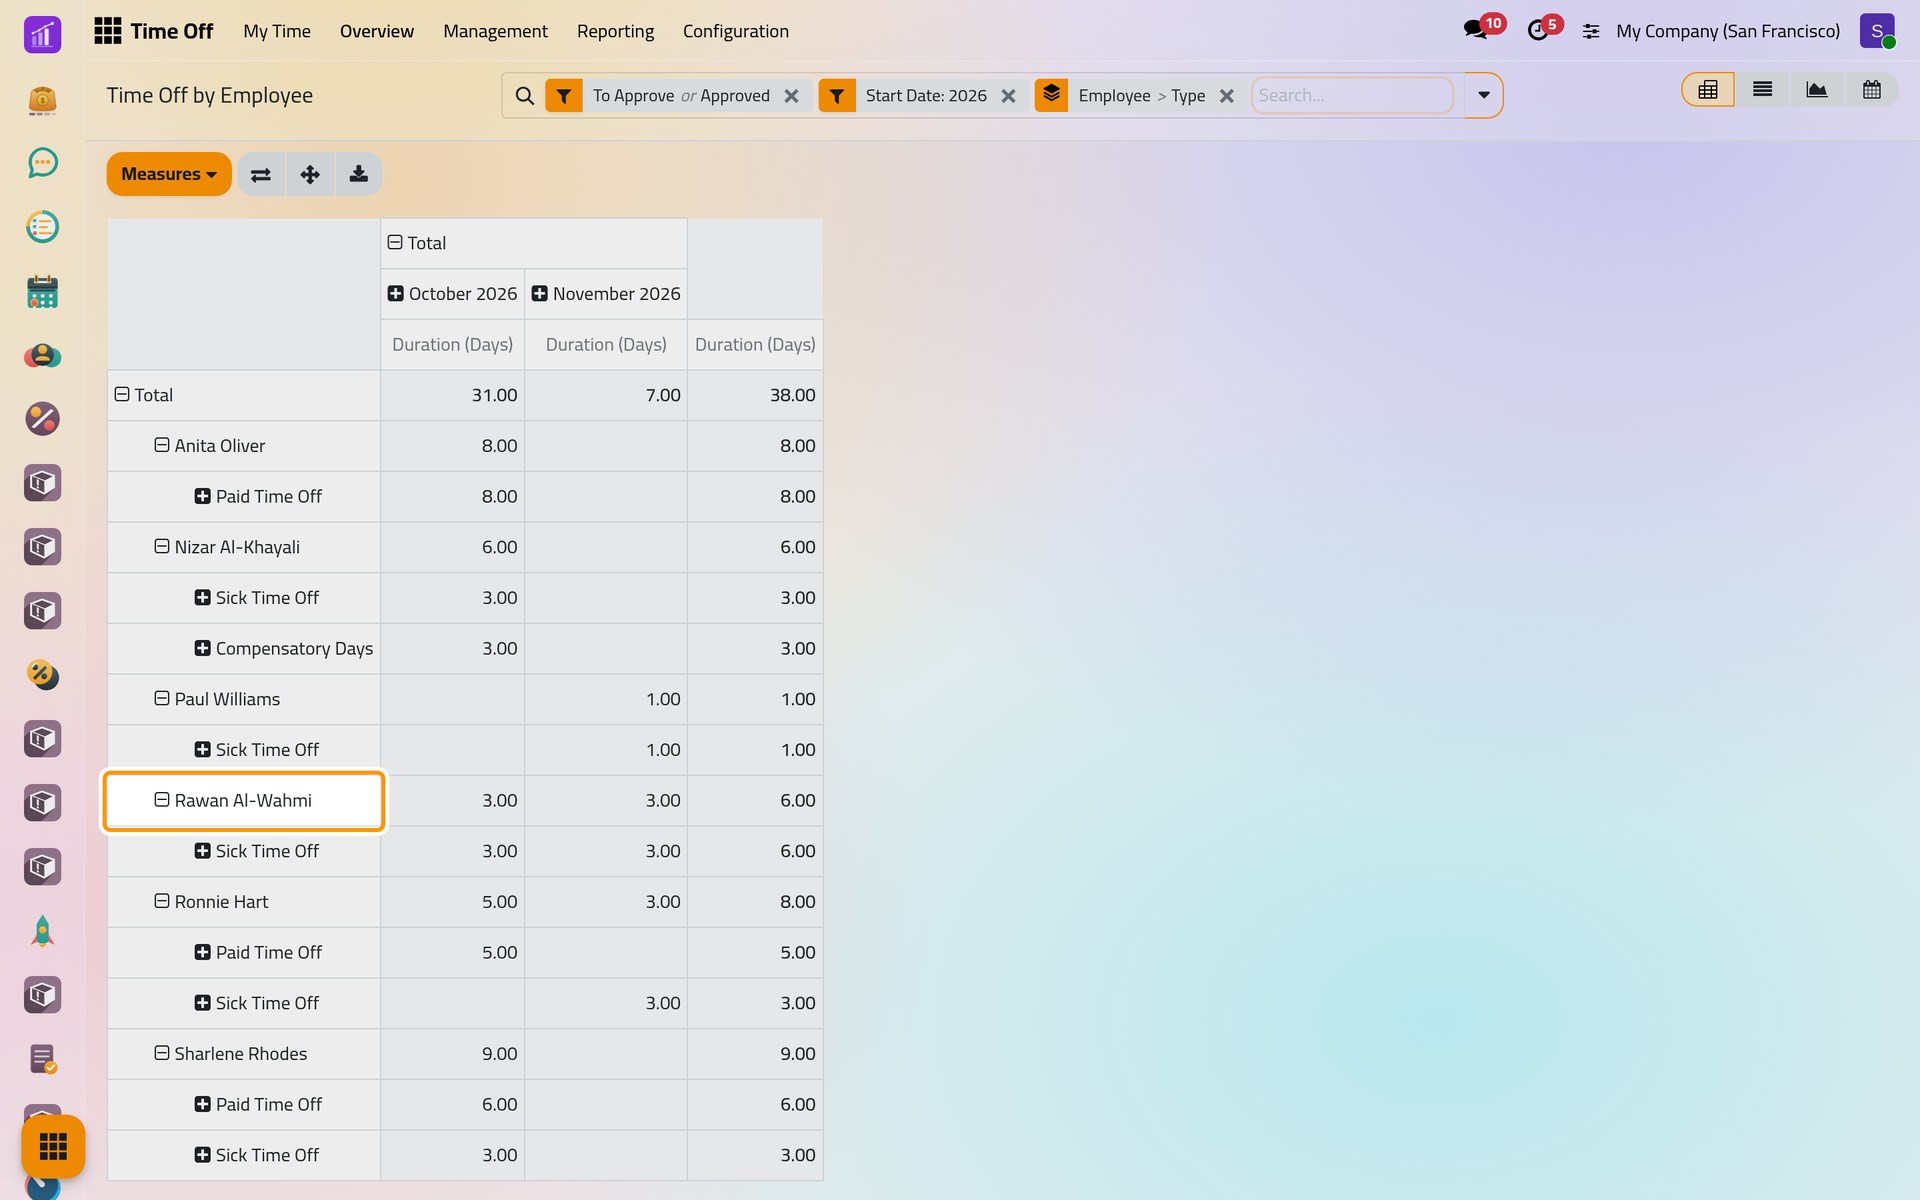Open the company switcher sliders icon
Image resolution: width=1920 pixels, height=1200 pixels.
click(x=1591, y=32)
